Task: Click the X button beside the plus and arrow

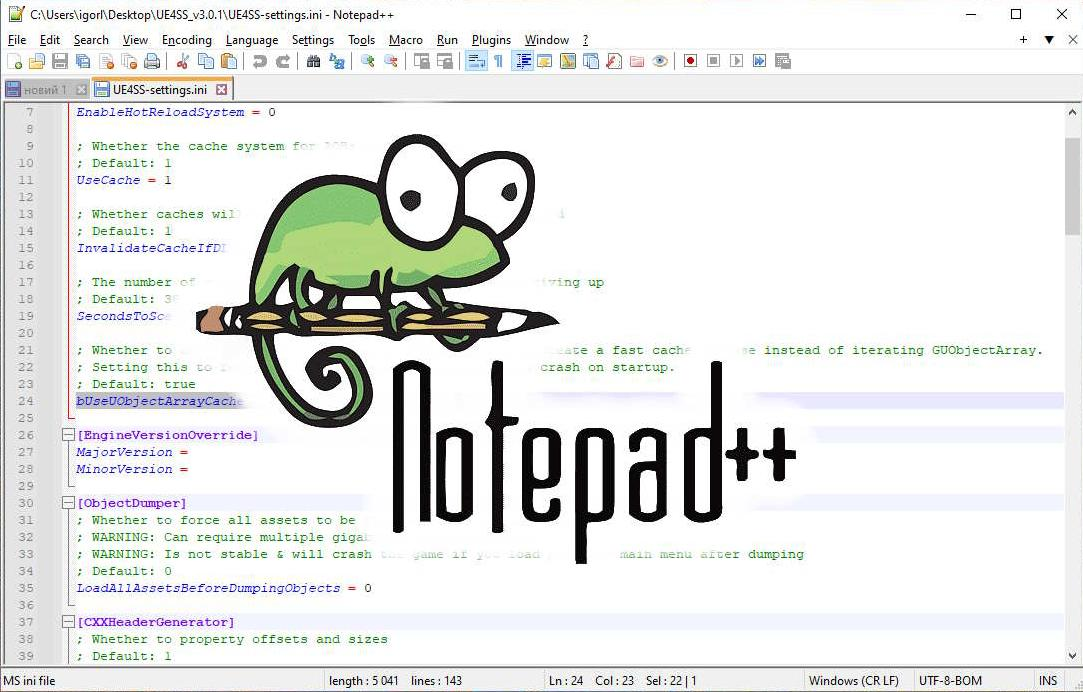Action: click(1073, 40)
